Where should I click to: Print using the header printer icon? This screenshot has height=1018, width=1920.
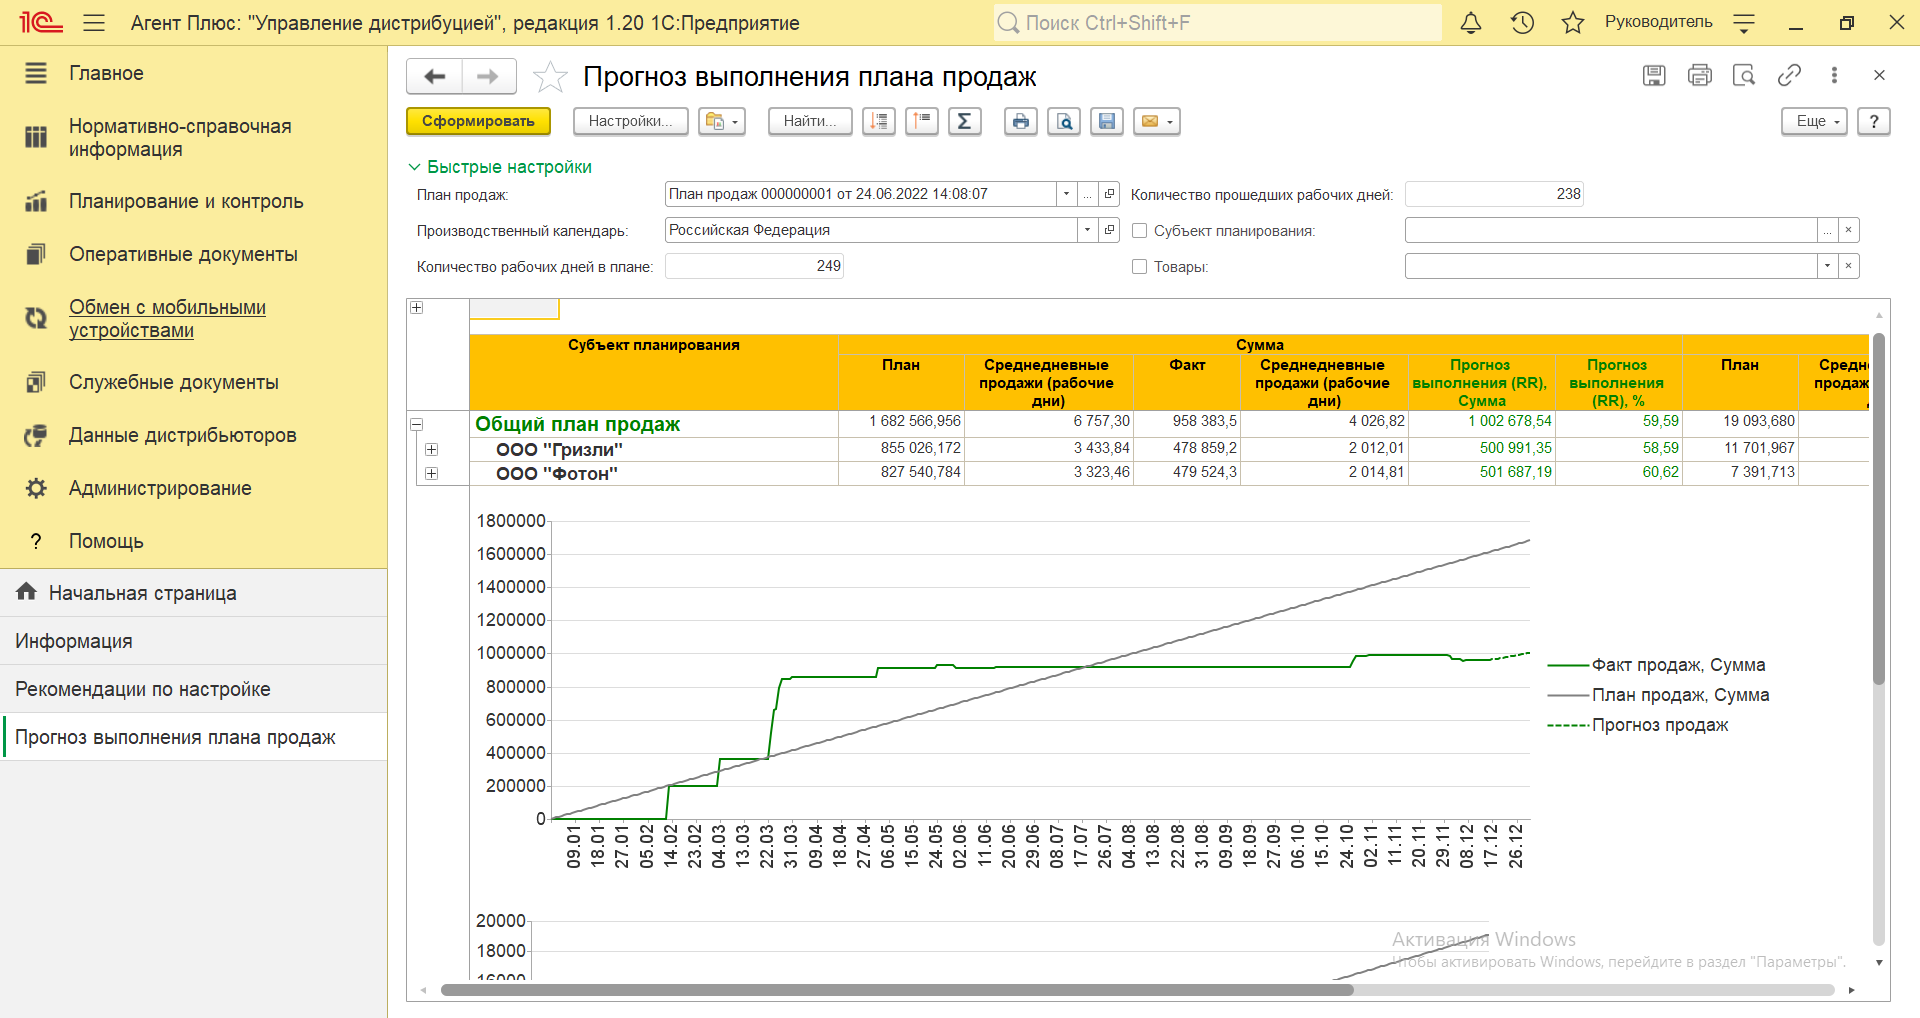tap(1699, 75)
